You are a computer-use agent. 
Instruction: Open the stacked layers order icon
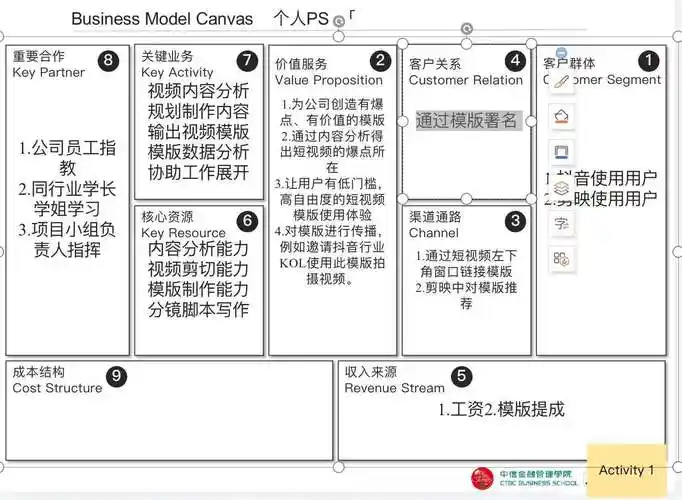[561, 188]
